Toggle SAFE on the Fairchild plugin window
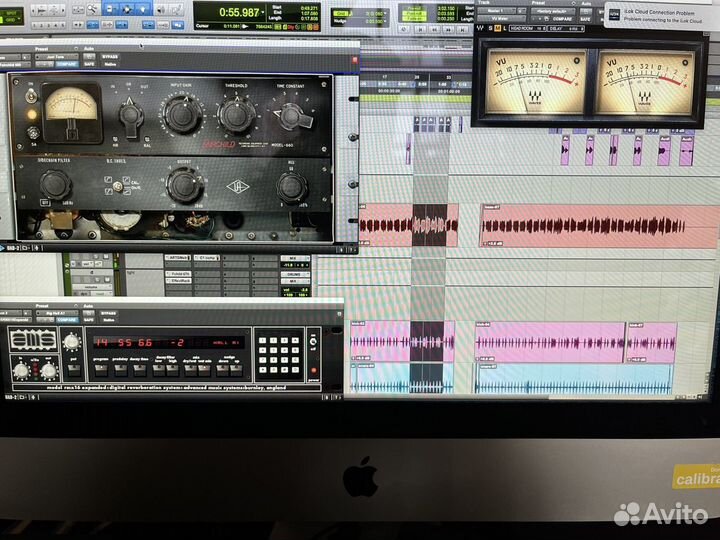This screenshot has height=540, width=720. click(x=89, y=64)
